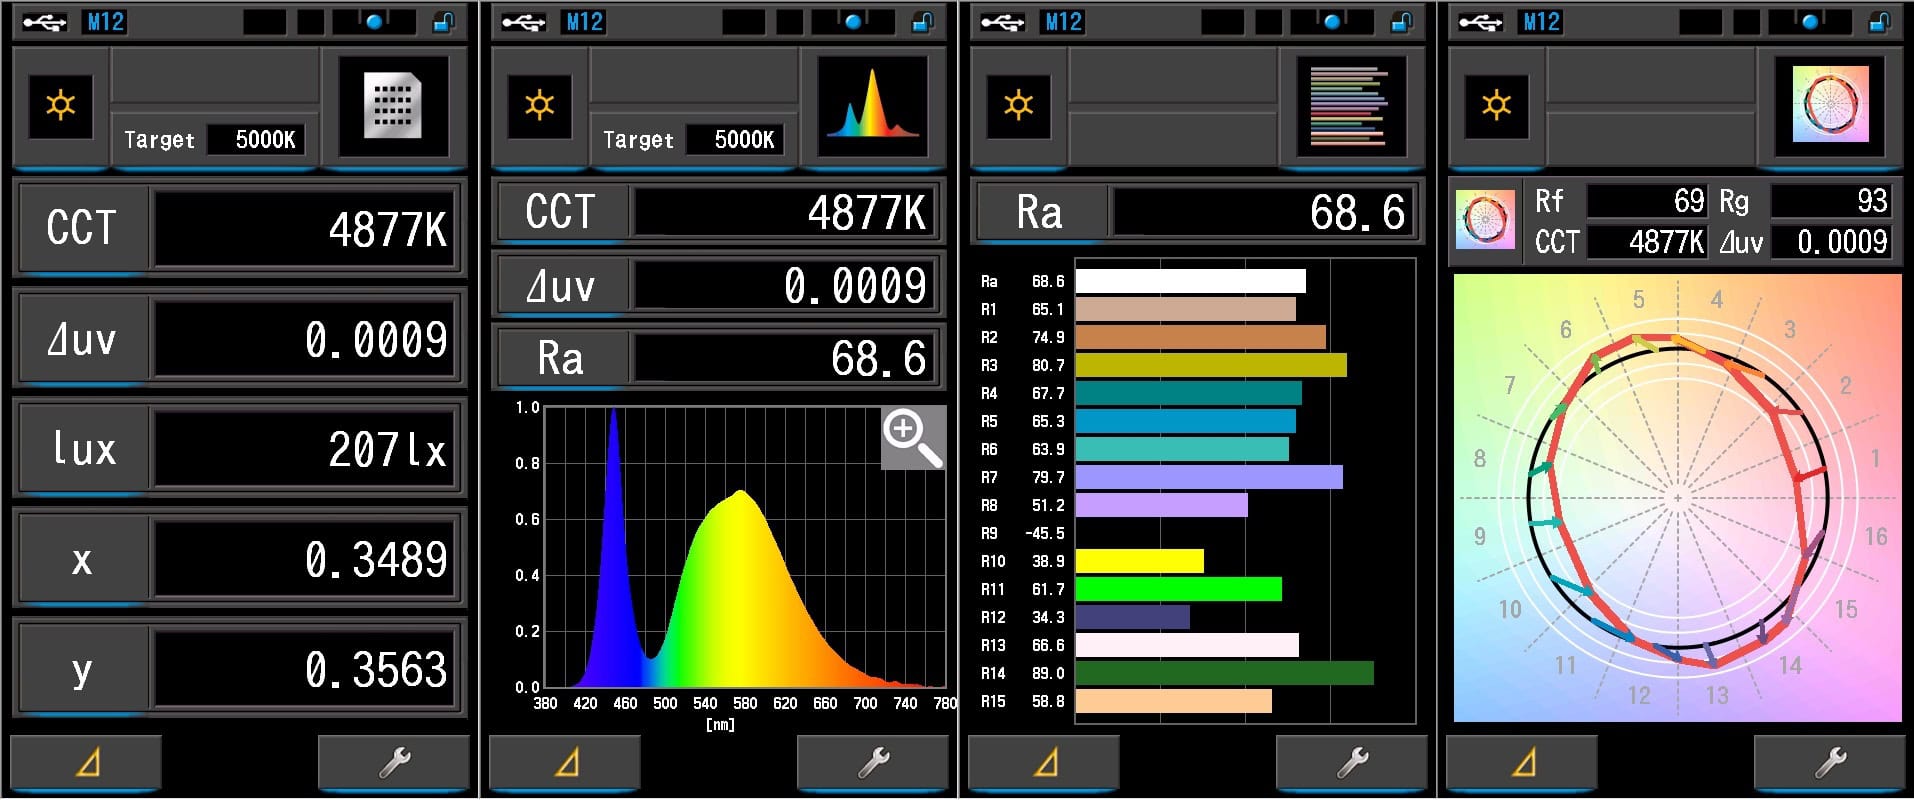
Task: Click the 207lx illuminance value
Action: click(307, 448)
